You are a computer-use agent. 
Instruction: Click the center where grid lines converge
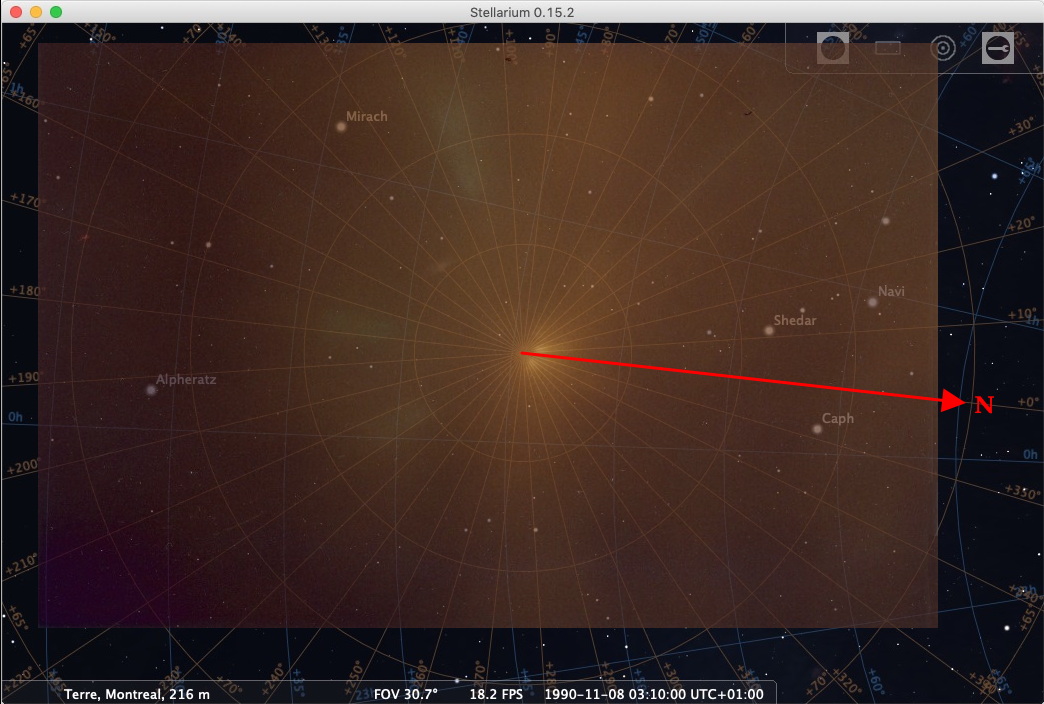pos(522,353)
